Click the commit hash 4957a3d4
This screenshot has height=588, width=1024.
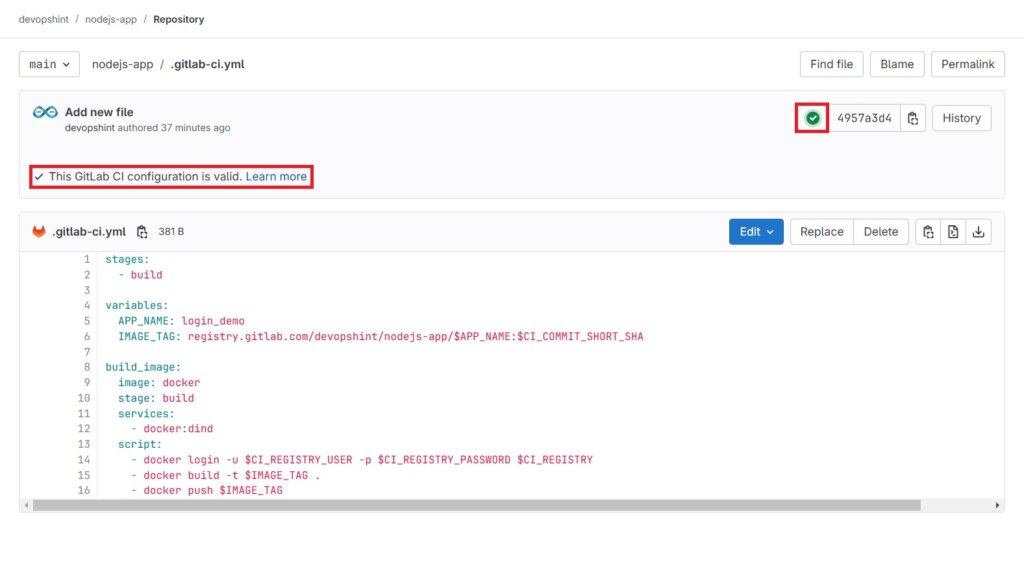click(864, 118)
